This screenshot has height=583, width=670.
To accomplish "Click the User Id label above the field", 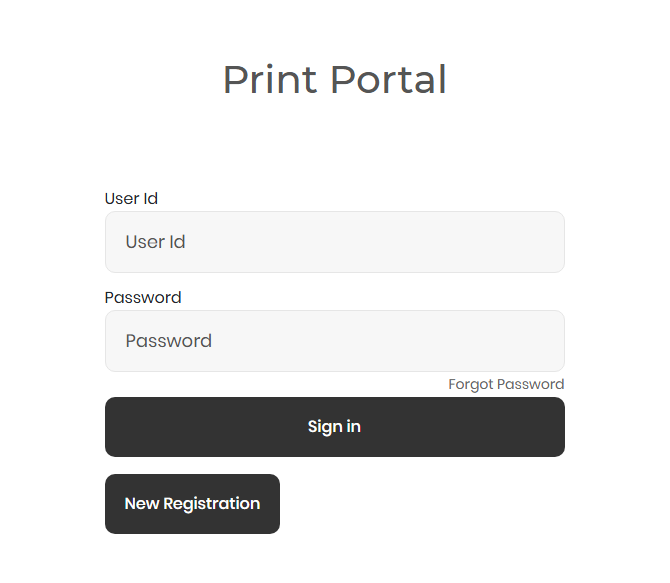I will point(131,198).
